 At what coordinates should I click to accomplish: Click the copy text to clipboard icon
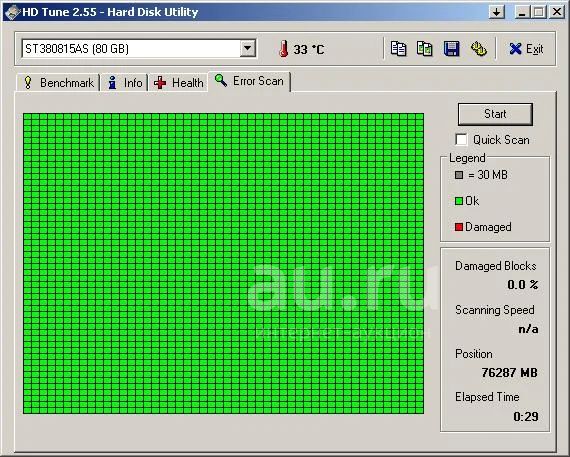pyautogui.click(x=398, y=49)
